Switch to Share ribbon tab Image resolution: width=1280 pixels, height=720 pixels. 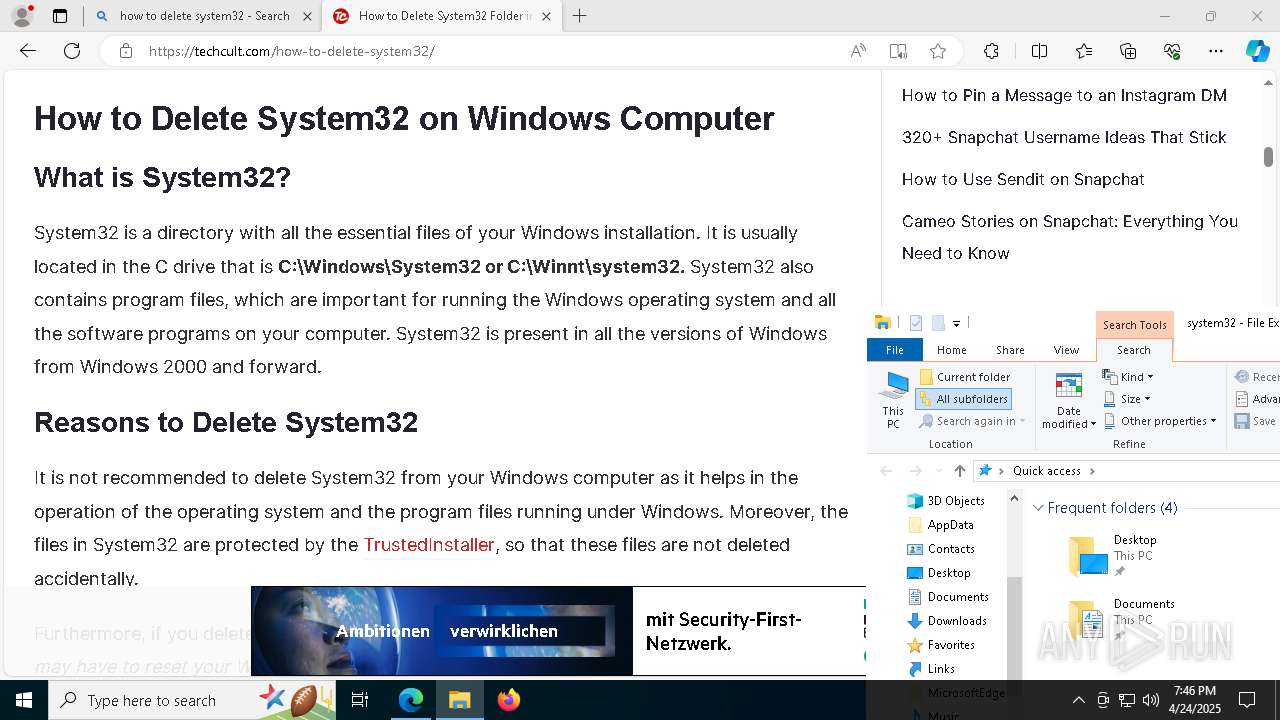tap(1010, 350)
